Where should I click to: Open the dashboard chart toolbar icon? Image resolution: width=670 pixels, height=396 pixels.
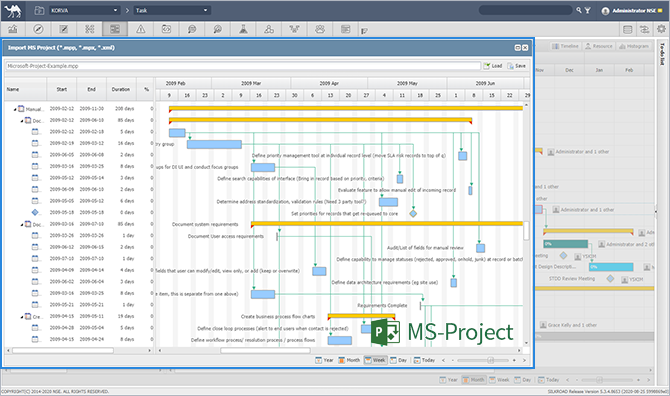(13, 29)
